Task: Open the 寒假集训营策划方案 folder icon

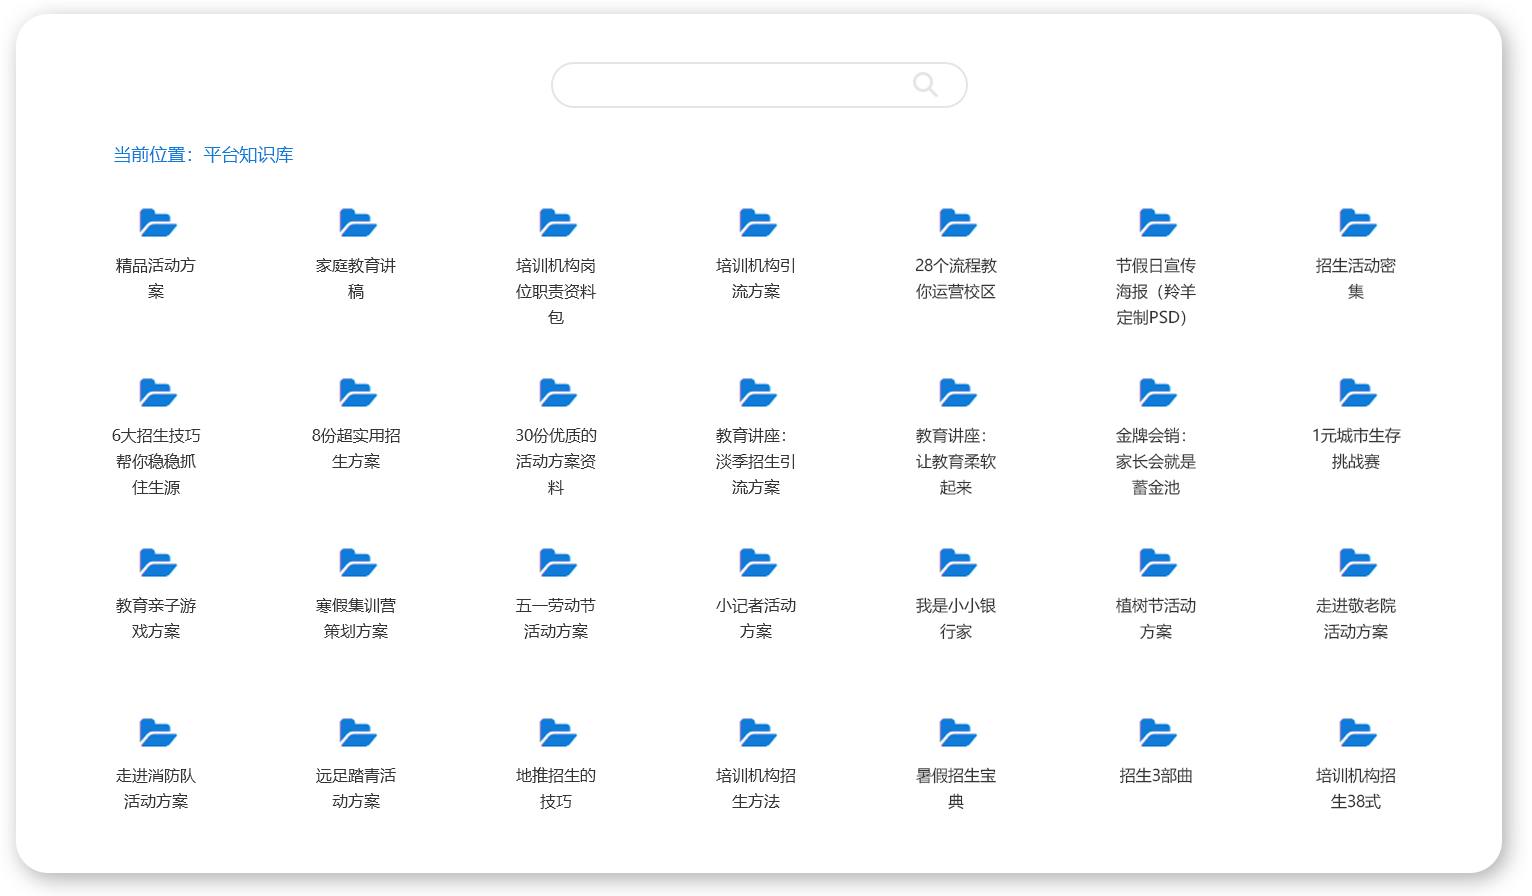Action: pyautogui.click(x=357, y=563)
